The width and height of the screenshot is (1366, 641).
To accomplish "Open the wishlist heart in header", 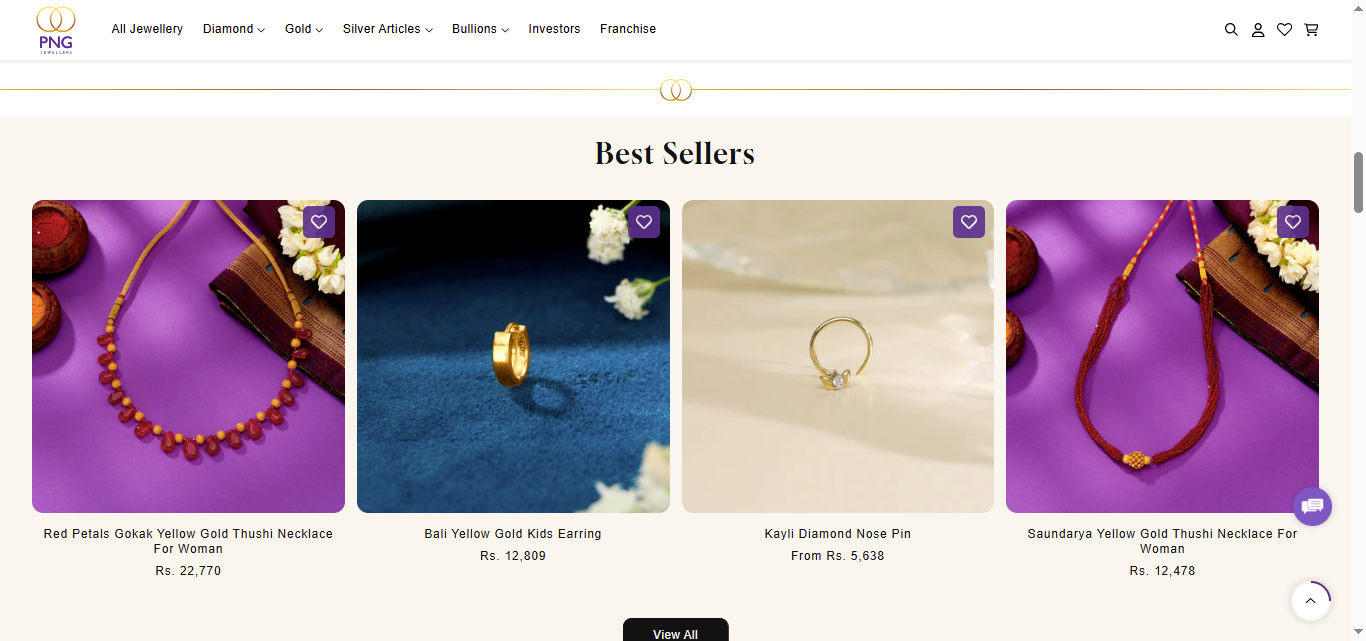I will 1285,30.
